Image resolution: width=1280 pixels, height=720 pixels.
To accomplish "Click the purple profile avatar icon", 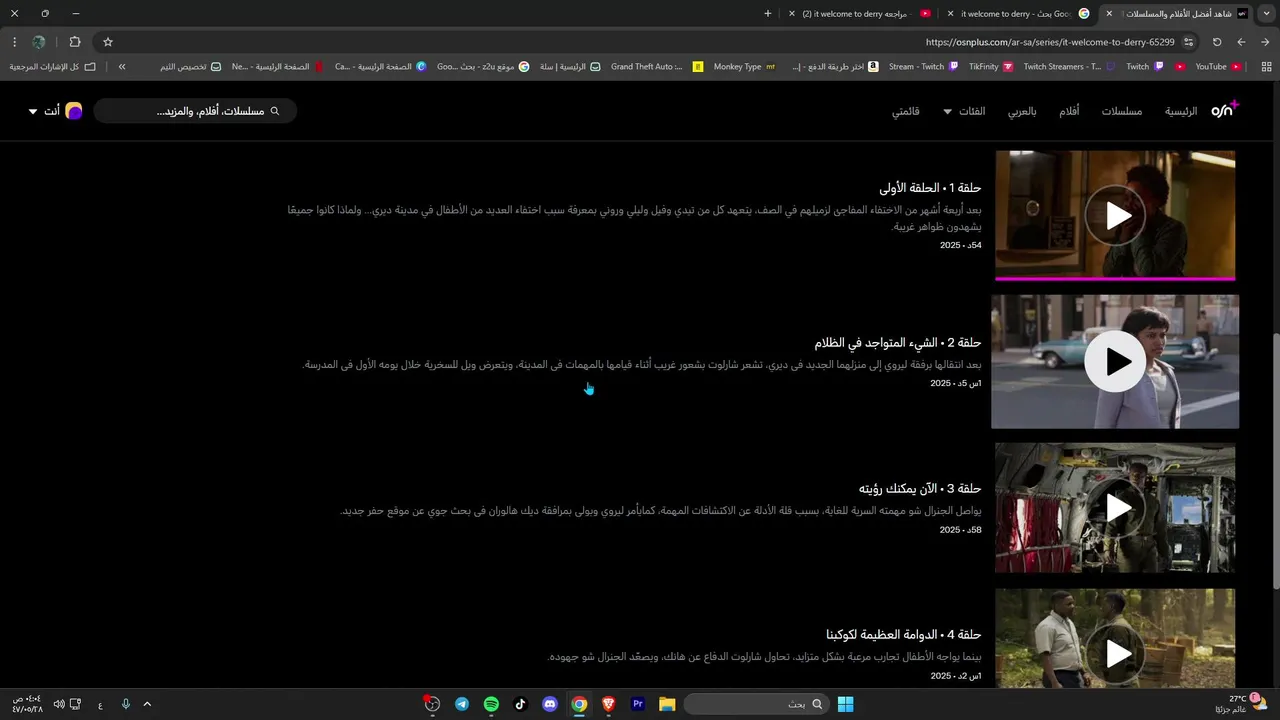I will (74, 111).
